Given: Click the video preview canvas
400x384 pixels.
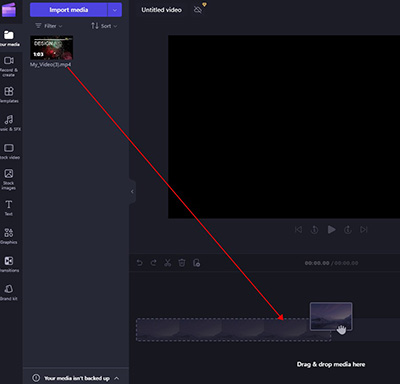Looking at the screenshot, I should click(284, 127).
